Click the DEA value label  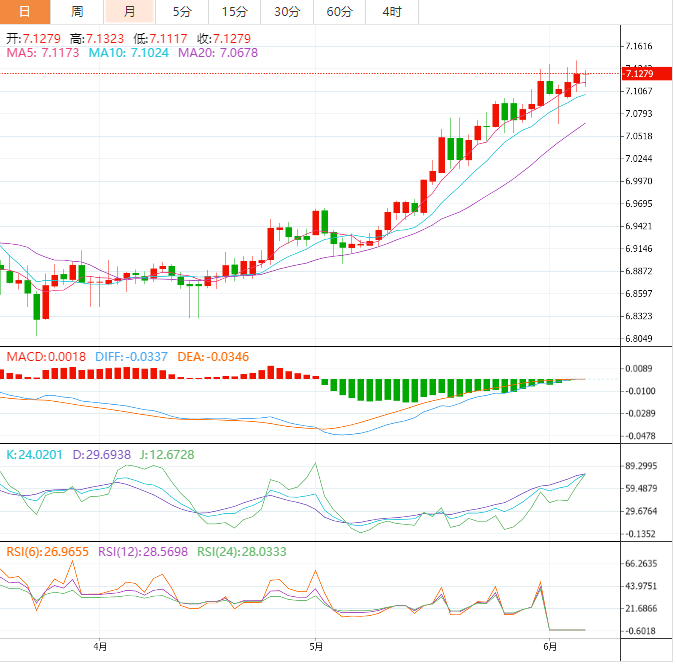click(x=213, y=356)
